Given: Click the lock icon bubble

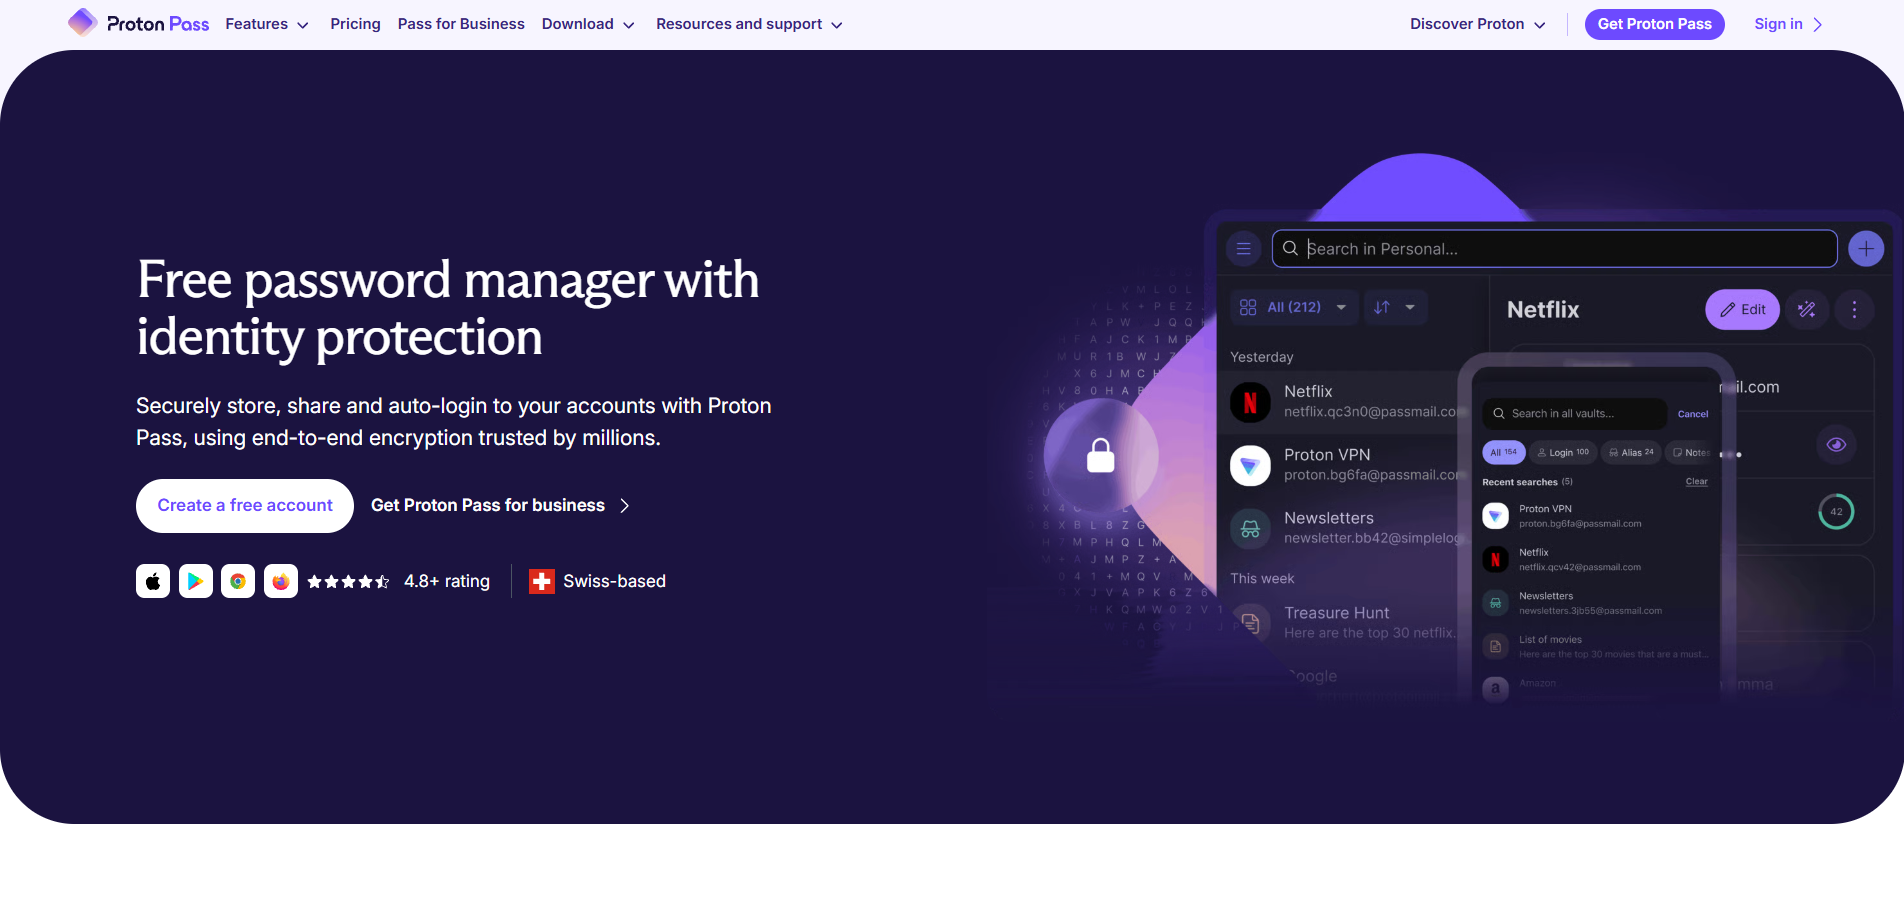Looking at the screenshot, I should [x=1101, y=456].
